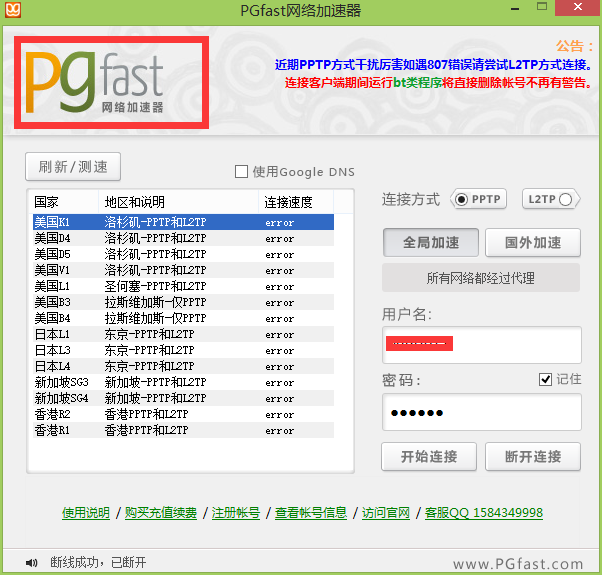Select server row 美国D5
This screenshot has height=575, width=602.
pyautogui.click(x=183, y=254)
